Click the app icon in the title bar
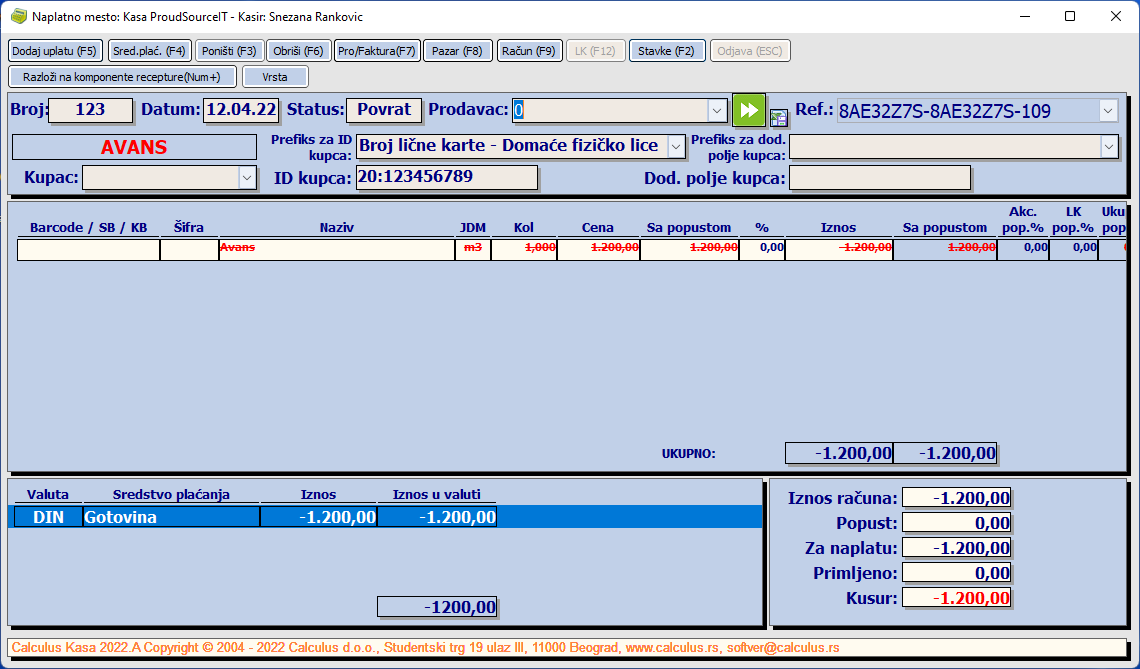Viewport: 1140px width, 669px height. pyautogui.click(x=17, y=16)
